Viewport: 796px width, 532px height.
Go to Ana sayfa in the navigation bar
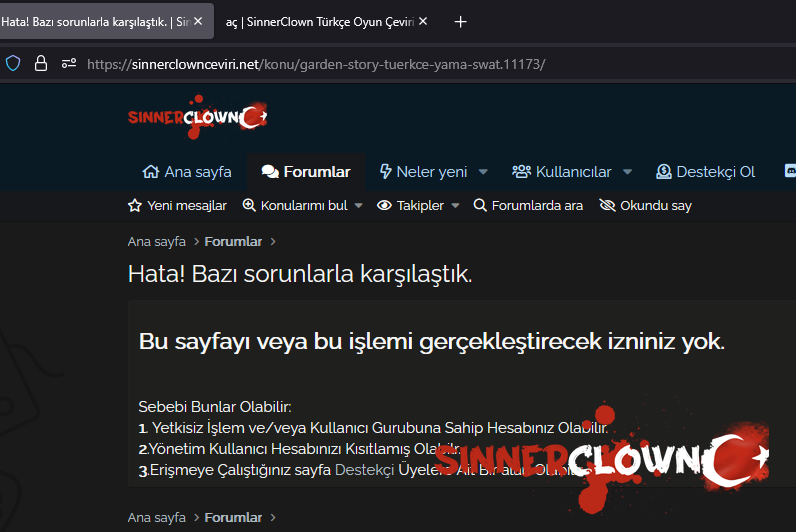(187, 171)
